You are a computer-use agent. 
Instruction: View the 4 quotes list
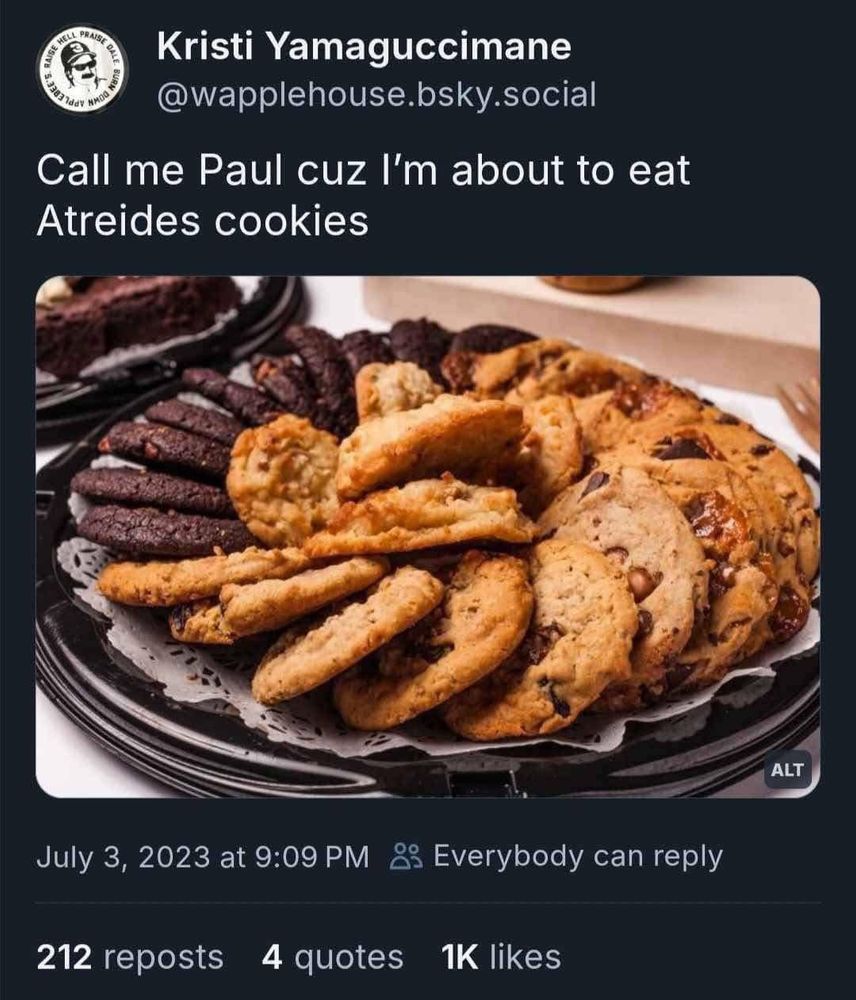[332, 957]
